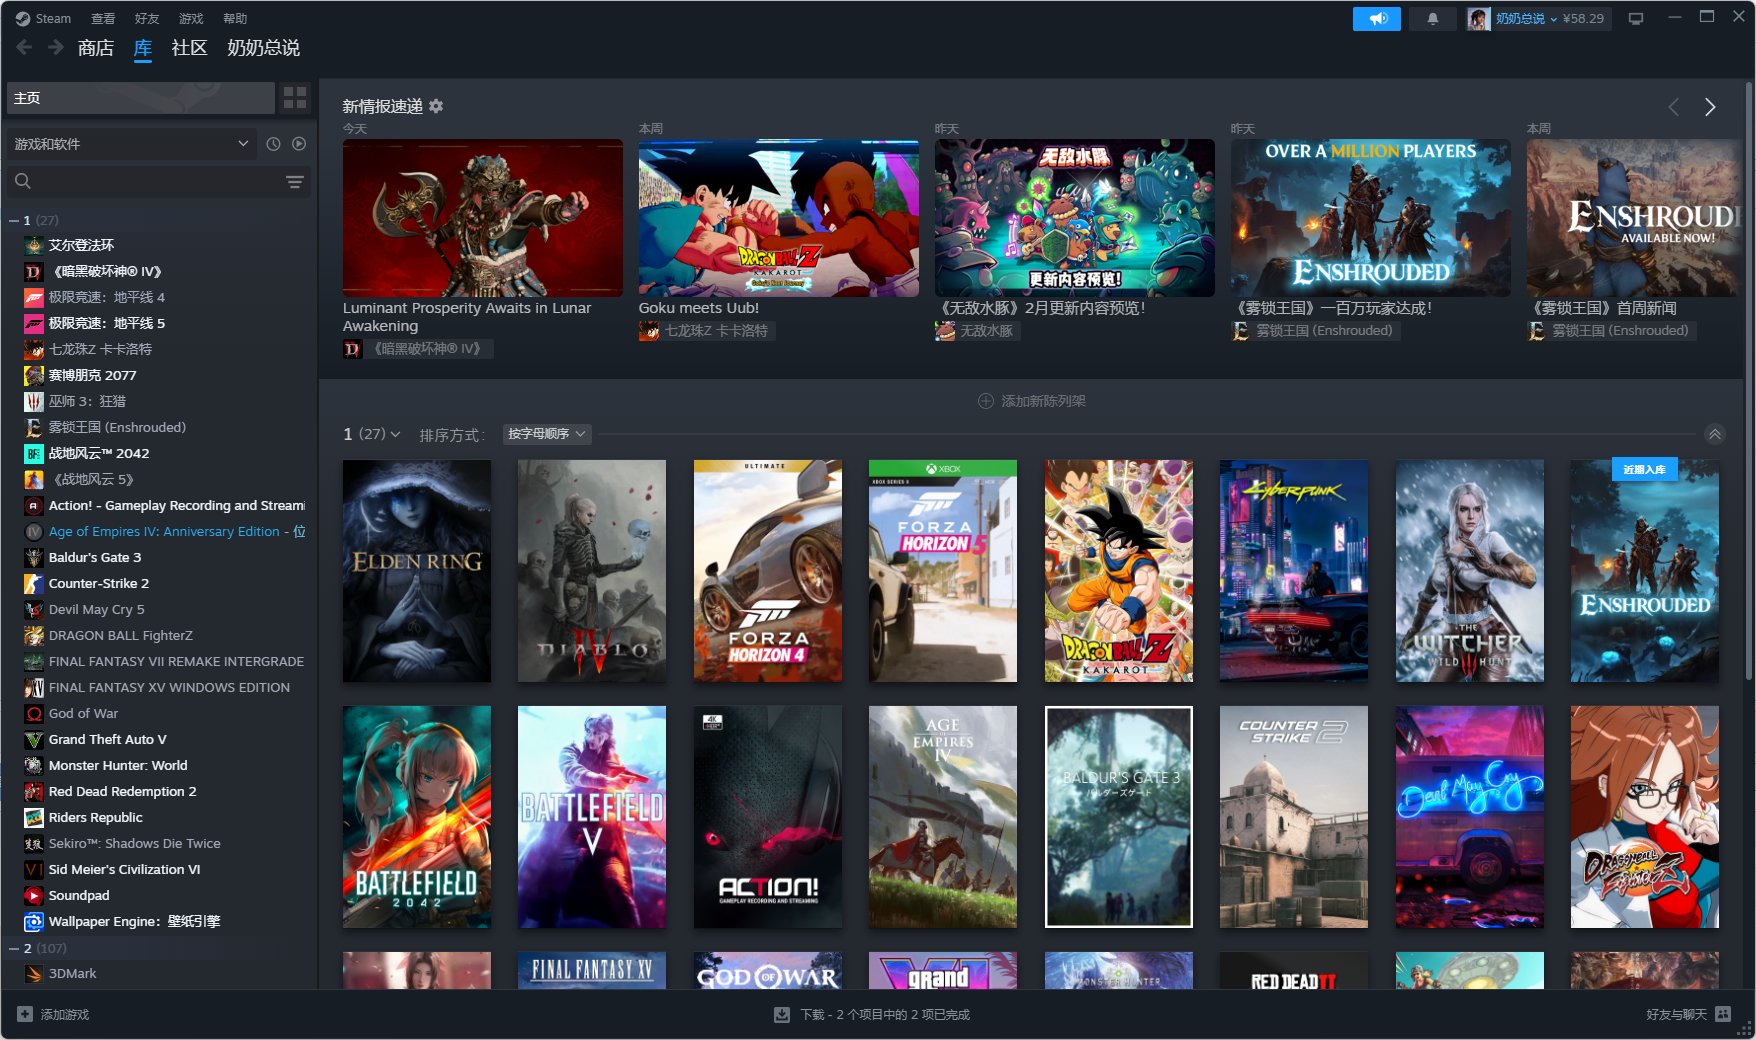Go to the 商店 tab
Image resolution: width=1756 pixels, height=1040 pixels.
[x=96, y=48]
